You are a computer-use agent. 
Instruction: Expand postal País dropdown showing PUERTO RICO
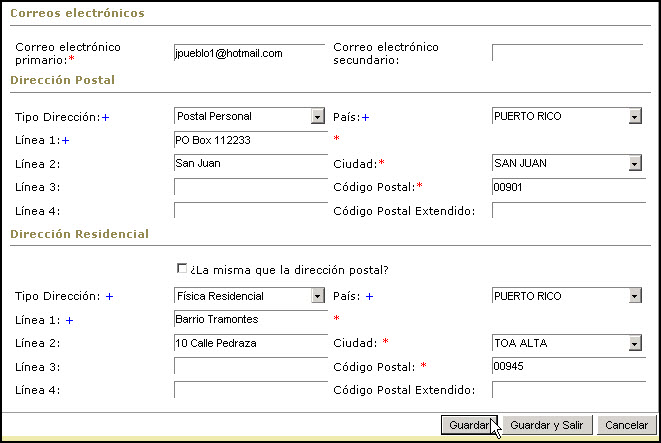(x=567, y=117)
